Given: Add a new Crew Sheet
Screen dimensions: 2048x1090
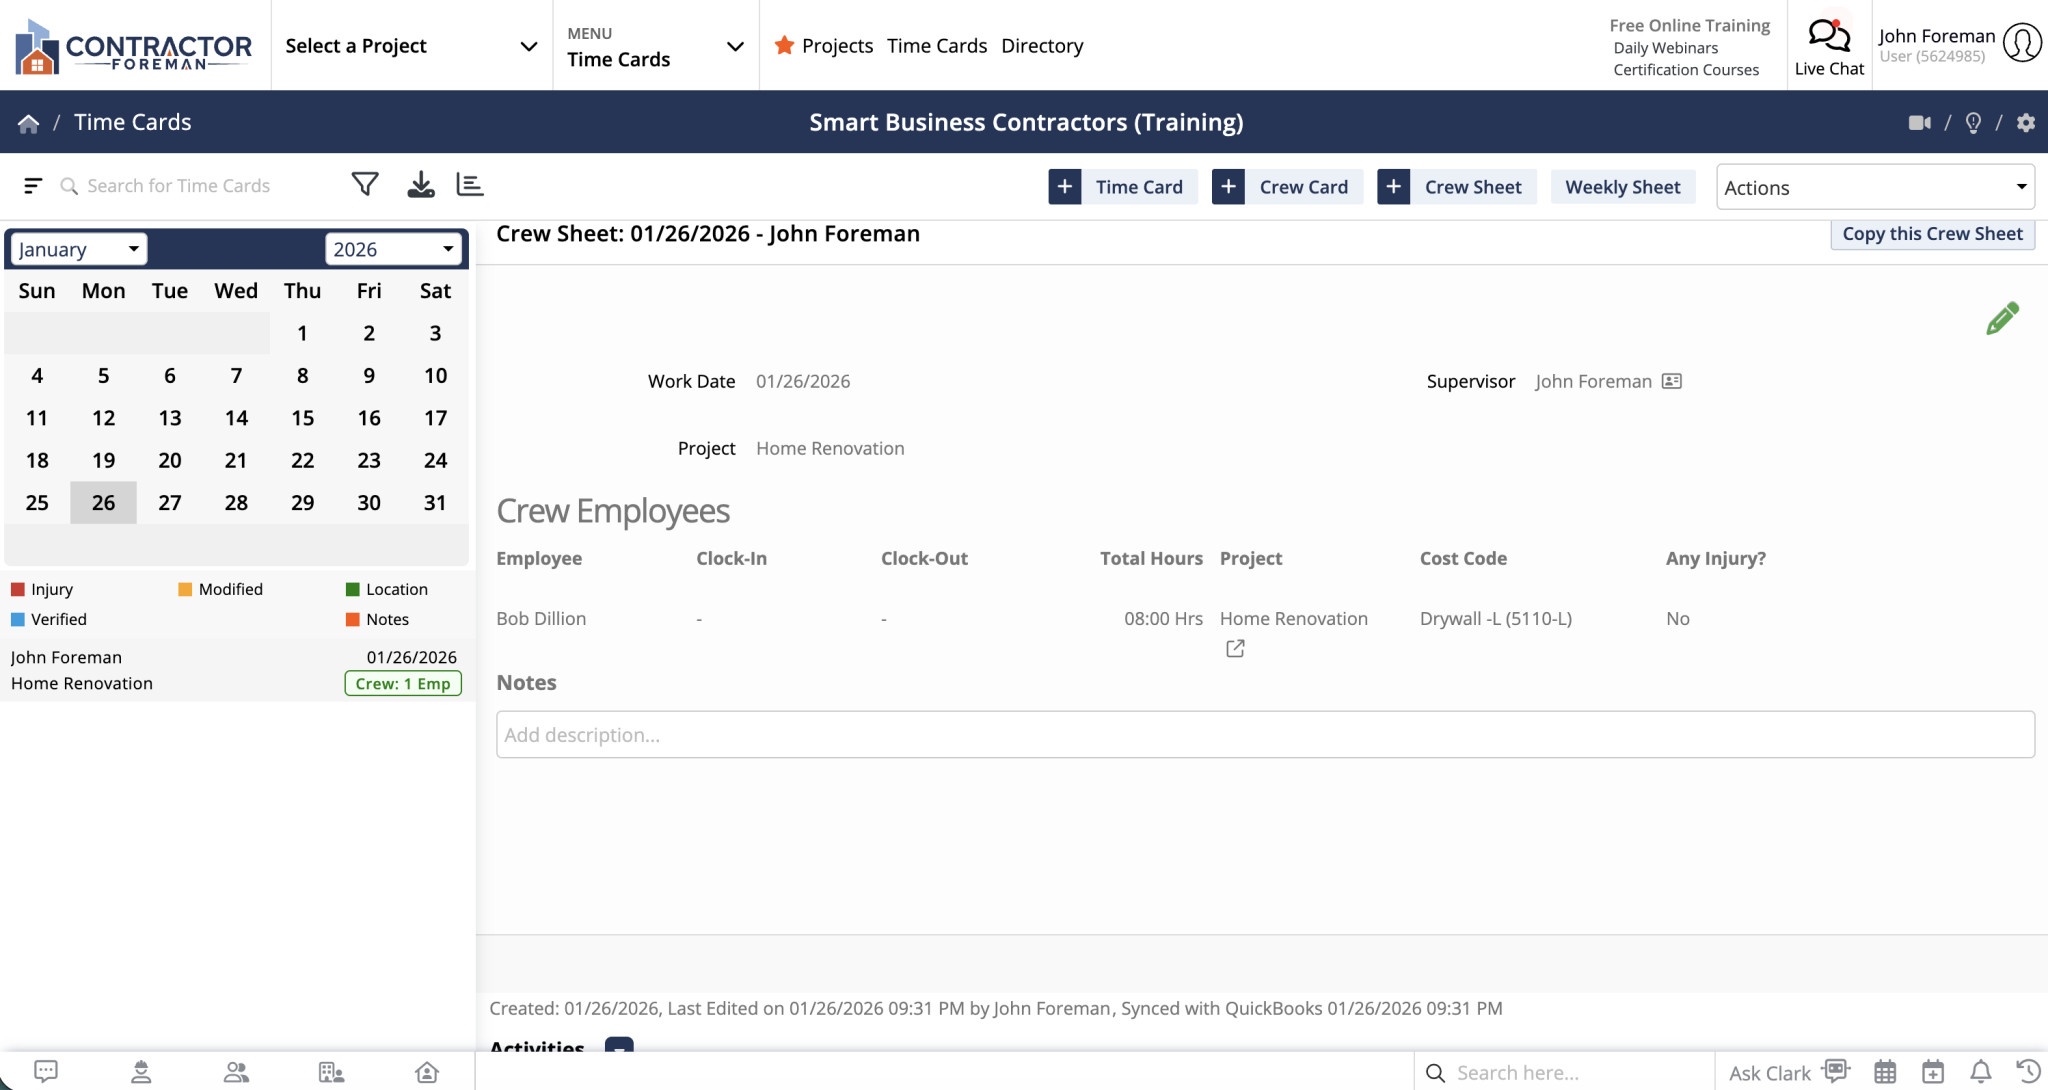Looking at the screenshot, I should pos(1456,187).
